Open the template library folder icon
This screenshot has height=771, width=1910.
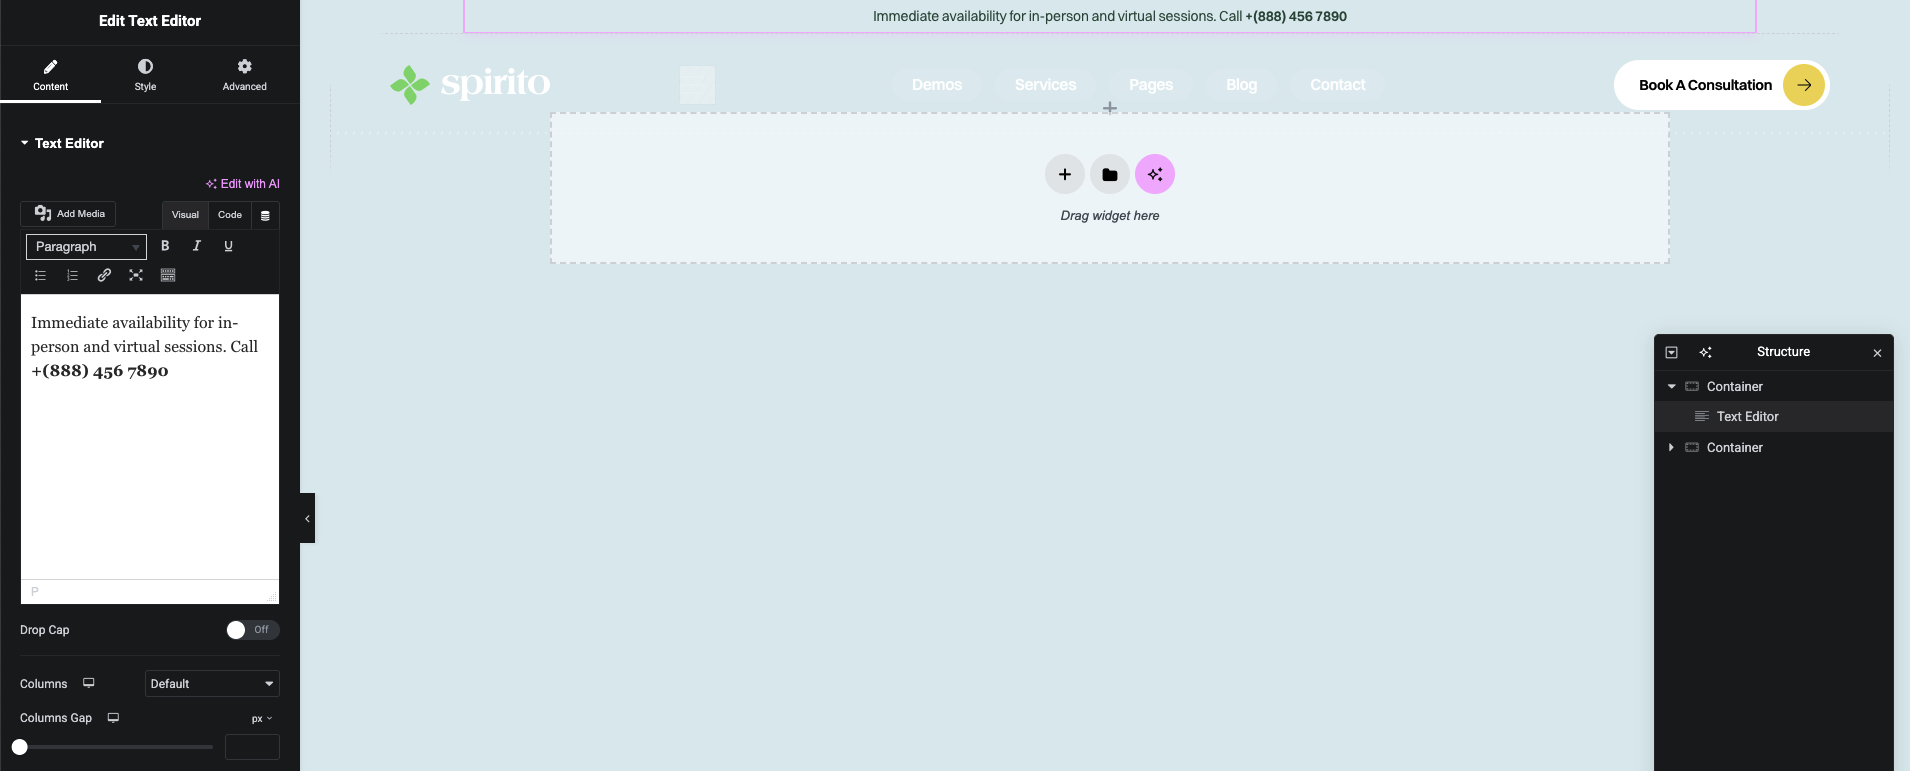coord(1109,175)
